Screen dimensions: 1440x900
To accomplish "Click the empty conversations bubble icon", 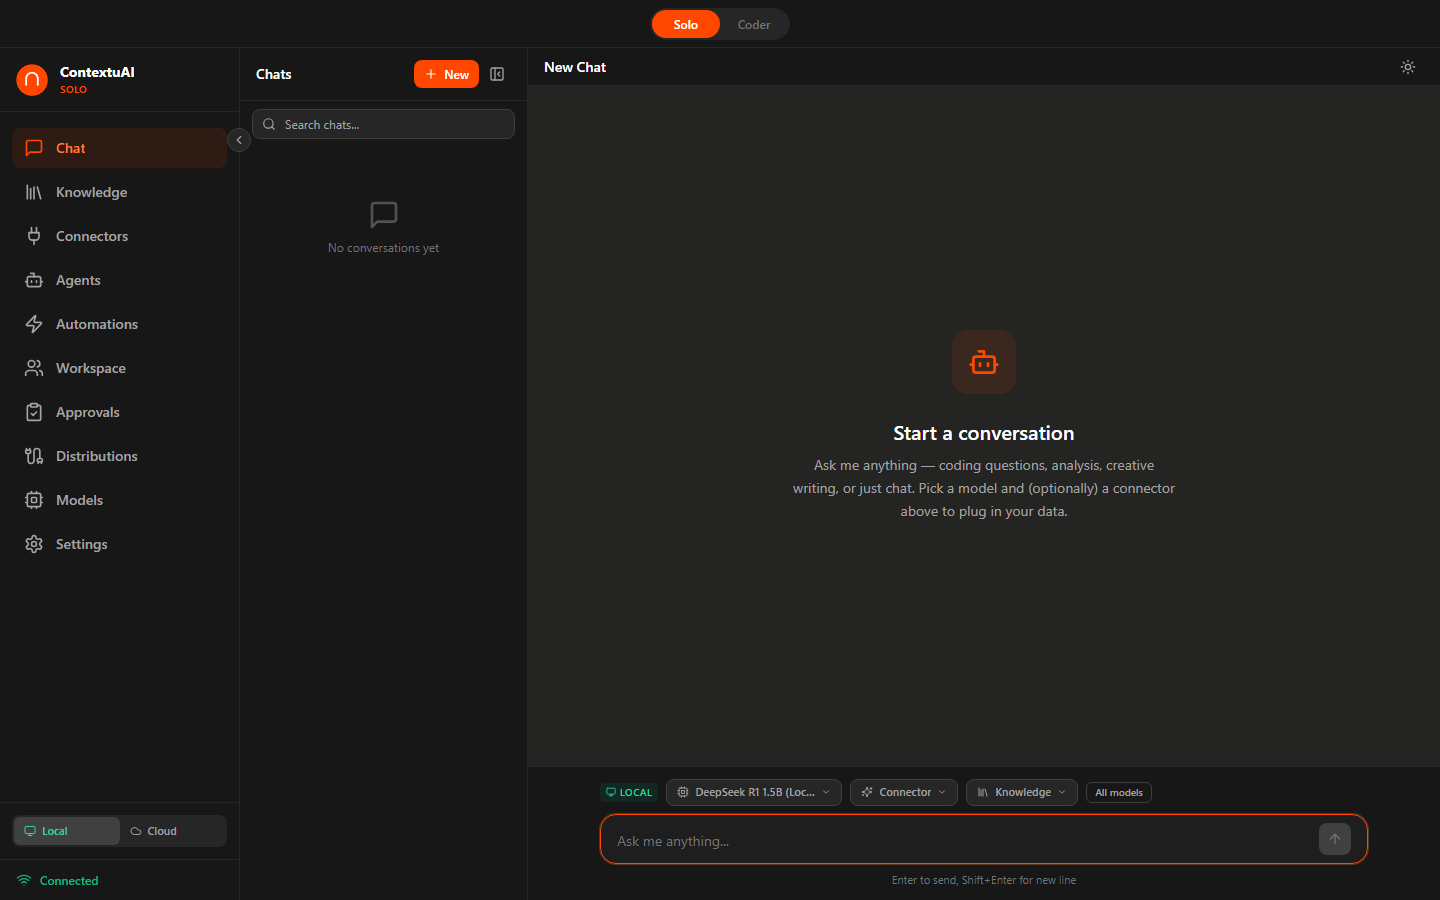I will coord(384,214).
